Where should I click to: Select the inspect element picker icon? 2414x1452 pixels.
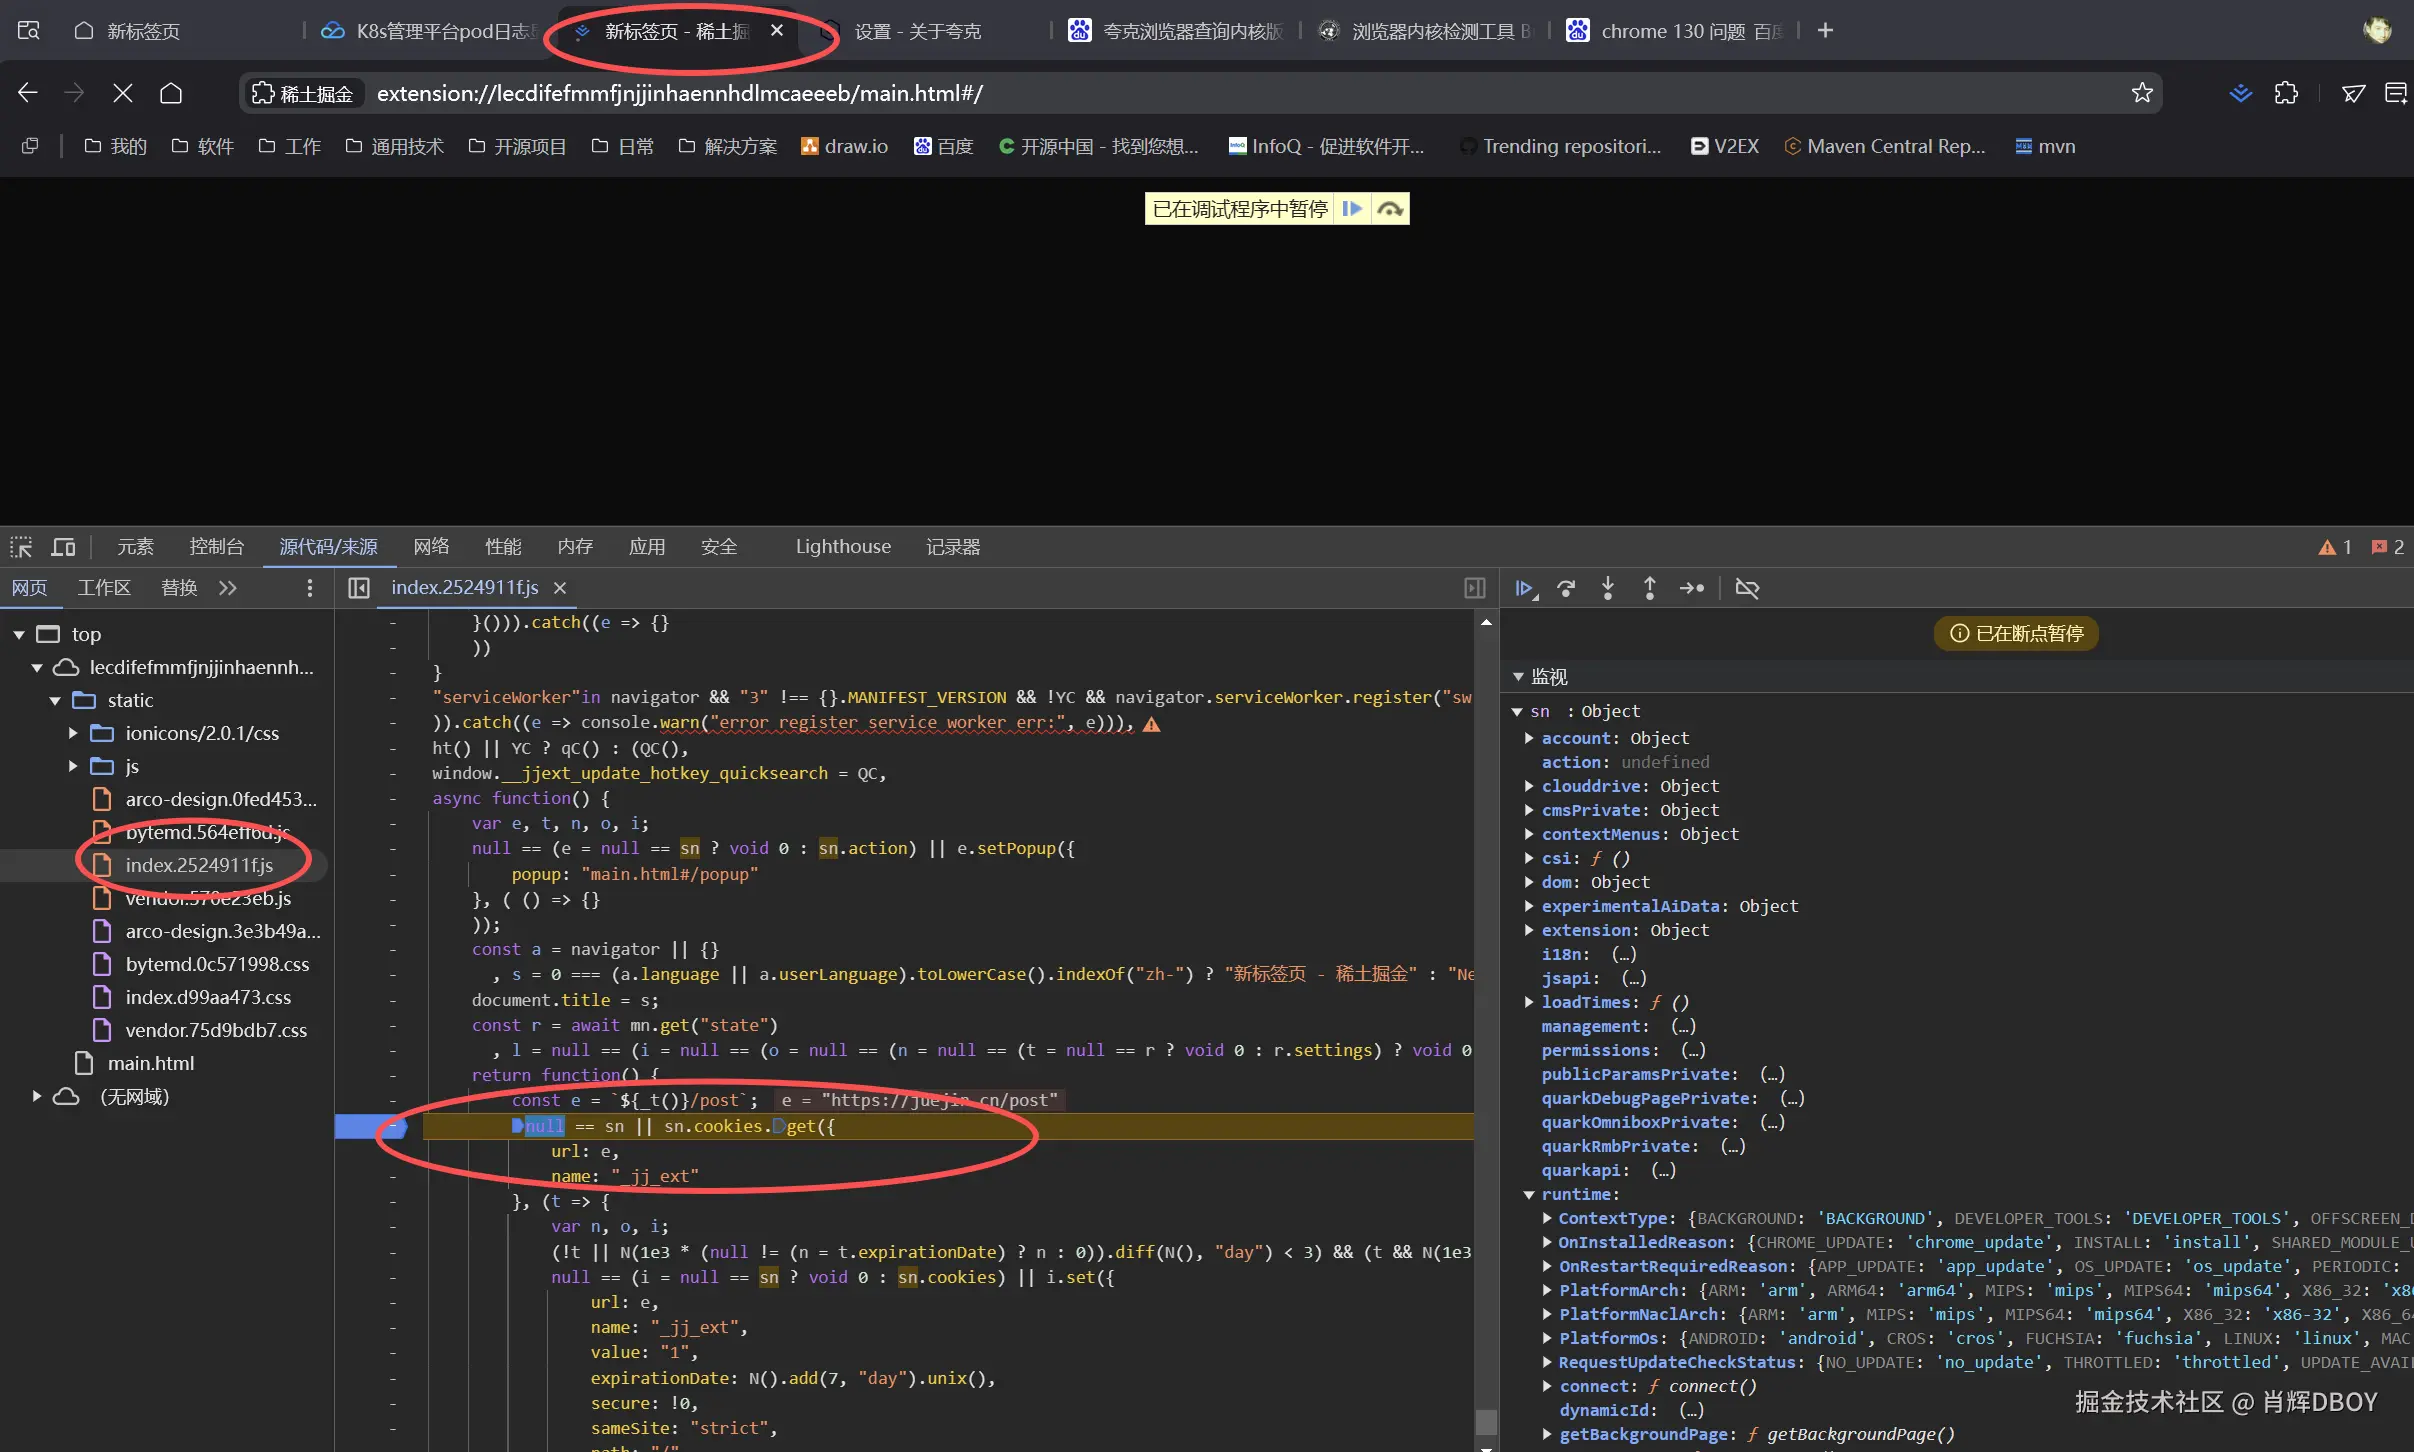click(x=21, y=547)
